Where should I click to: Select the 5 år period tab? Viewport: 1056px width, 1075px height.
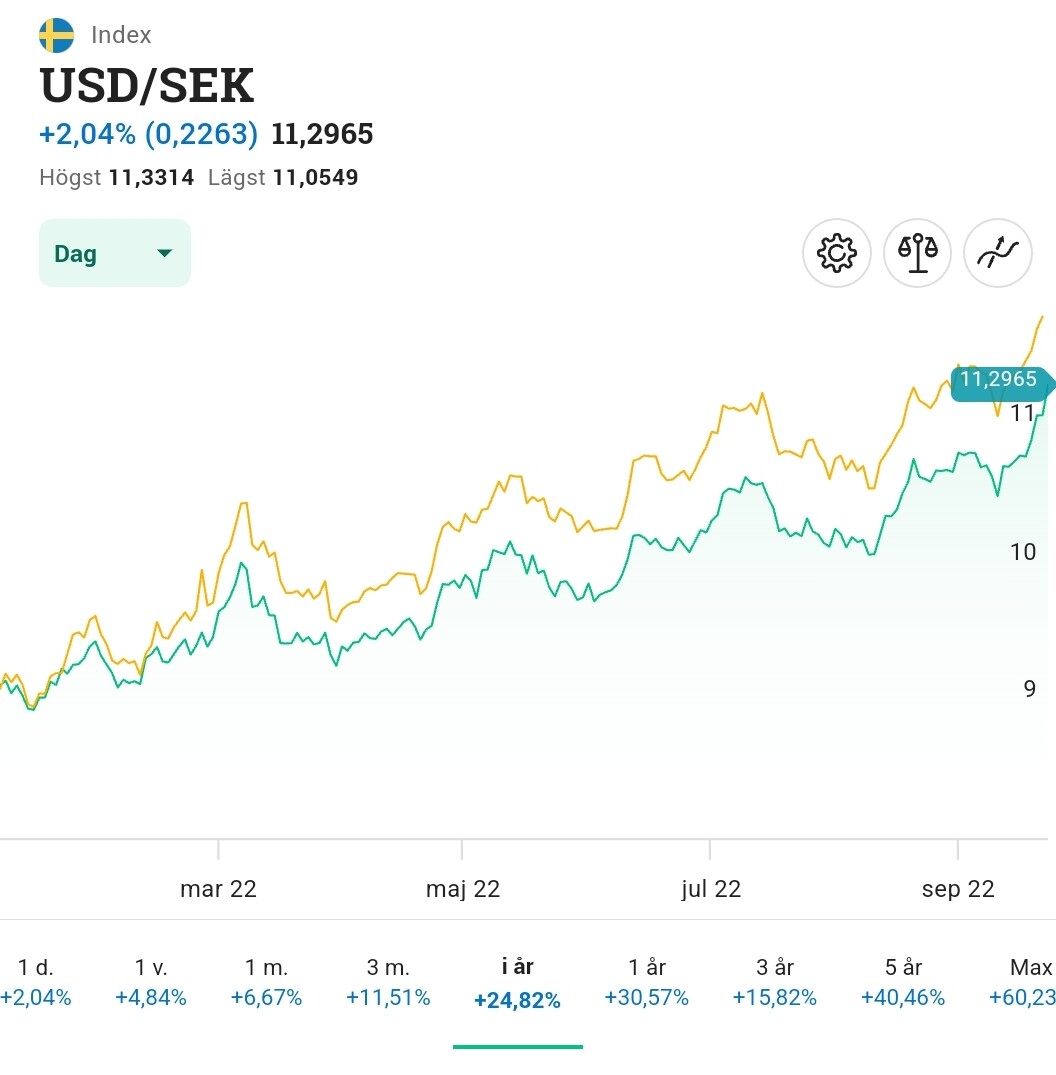(903, 982)
